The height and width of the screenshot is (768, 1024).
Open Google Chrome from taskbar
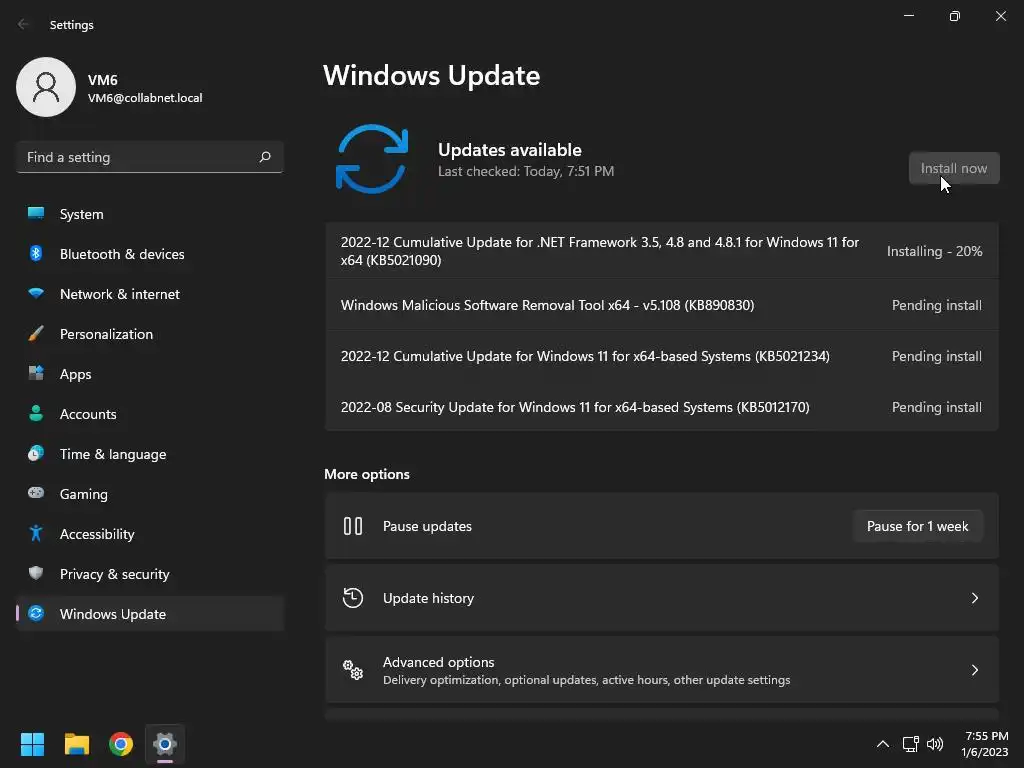(x=121, y=744)
